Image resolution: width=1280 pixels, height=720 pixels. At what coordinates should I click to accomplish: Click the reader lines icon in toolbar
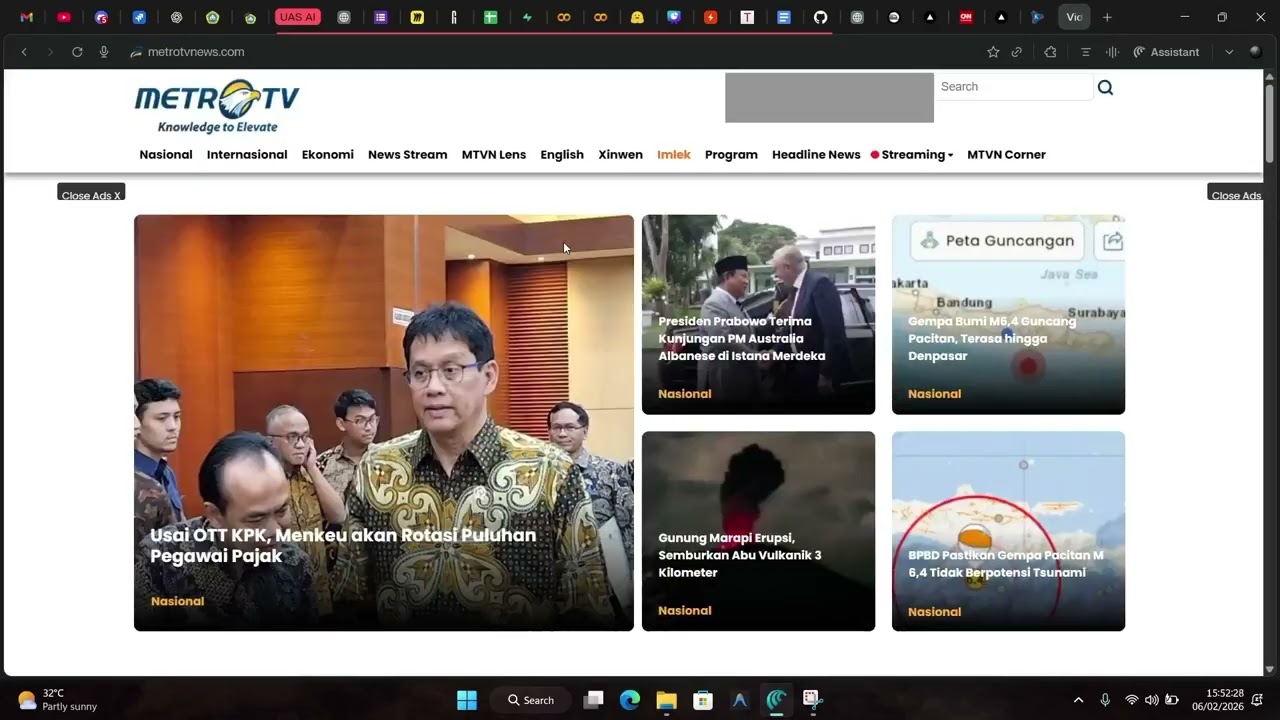click(1086, 52)
